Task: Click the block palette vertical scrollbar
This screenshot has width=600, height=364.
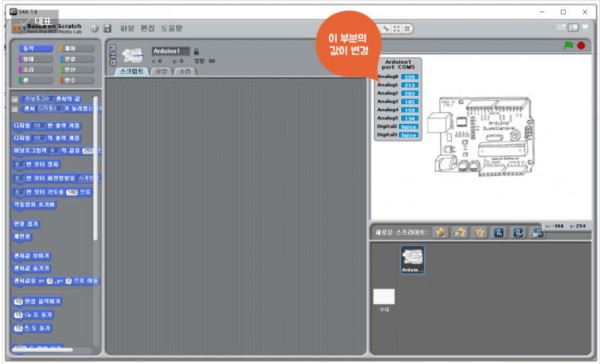Action: tap(95, 168)
